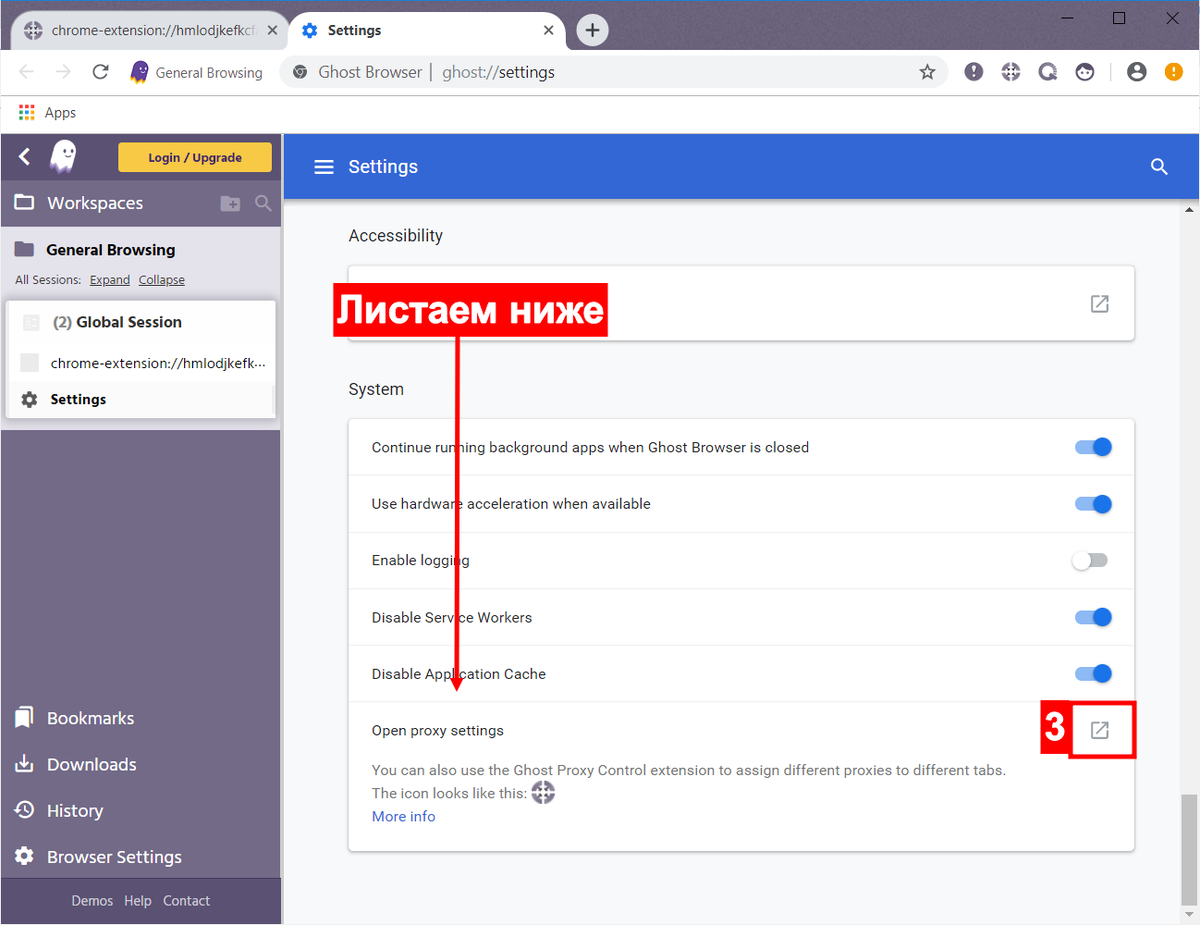Click the Settings gear in session list
Viewport: 1200px width, 925px height.
point(30,399)
